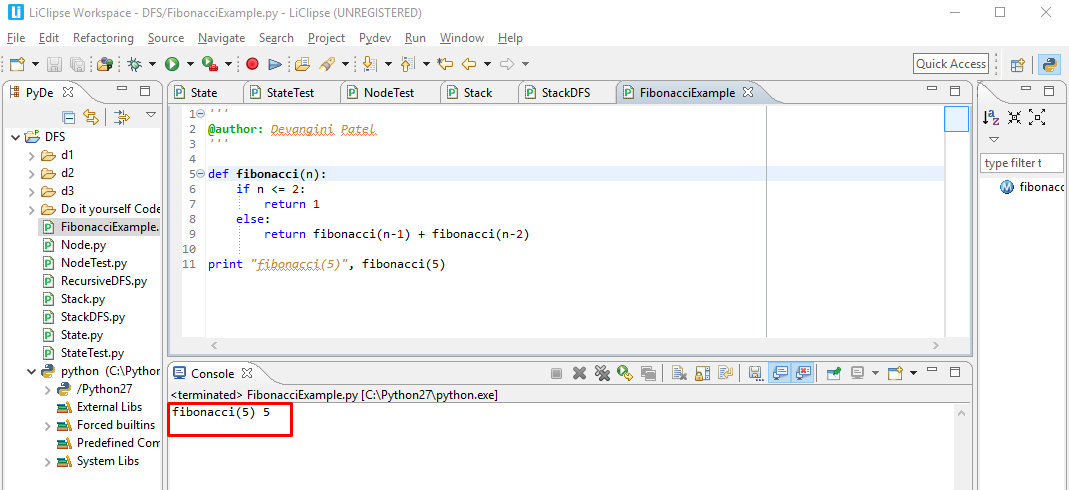Viewport: 1069px width, 490px height.
Task: Open the Run button dropdown arrow
Action: click(189, 64)
